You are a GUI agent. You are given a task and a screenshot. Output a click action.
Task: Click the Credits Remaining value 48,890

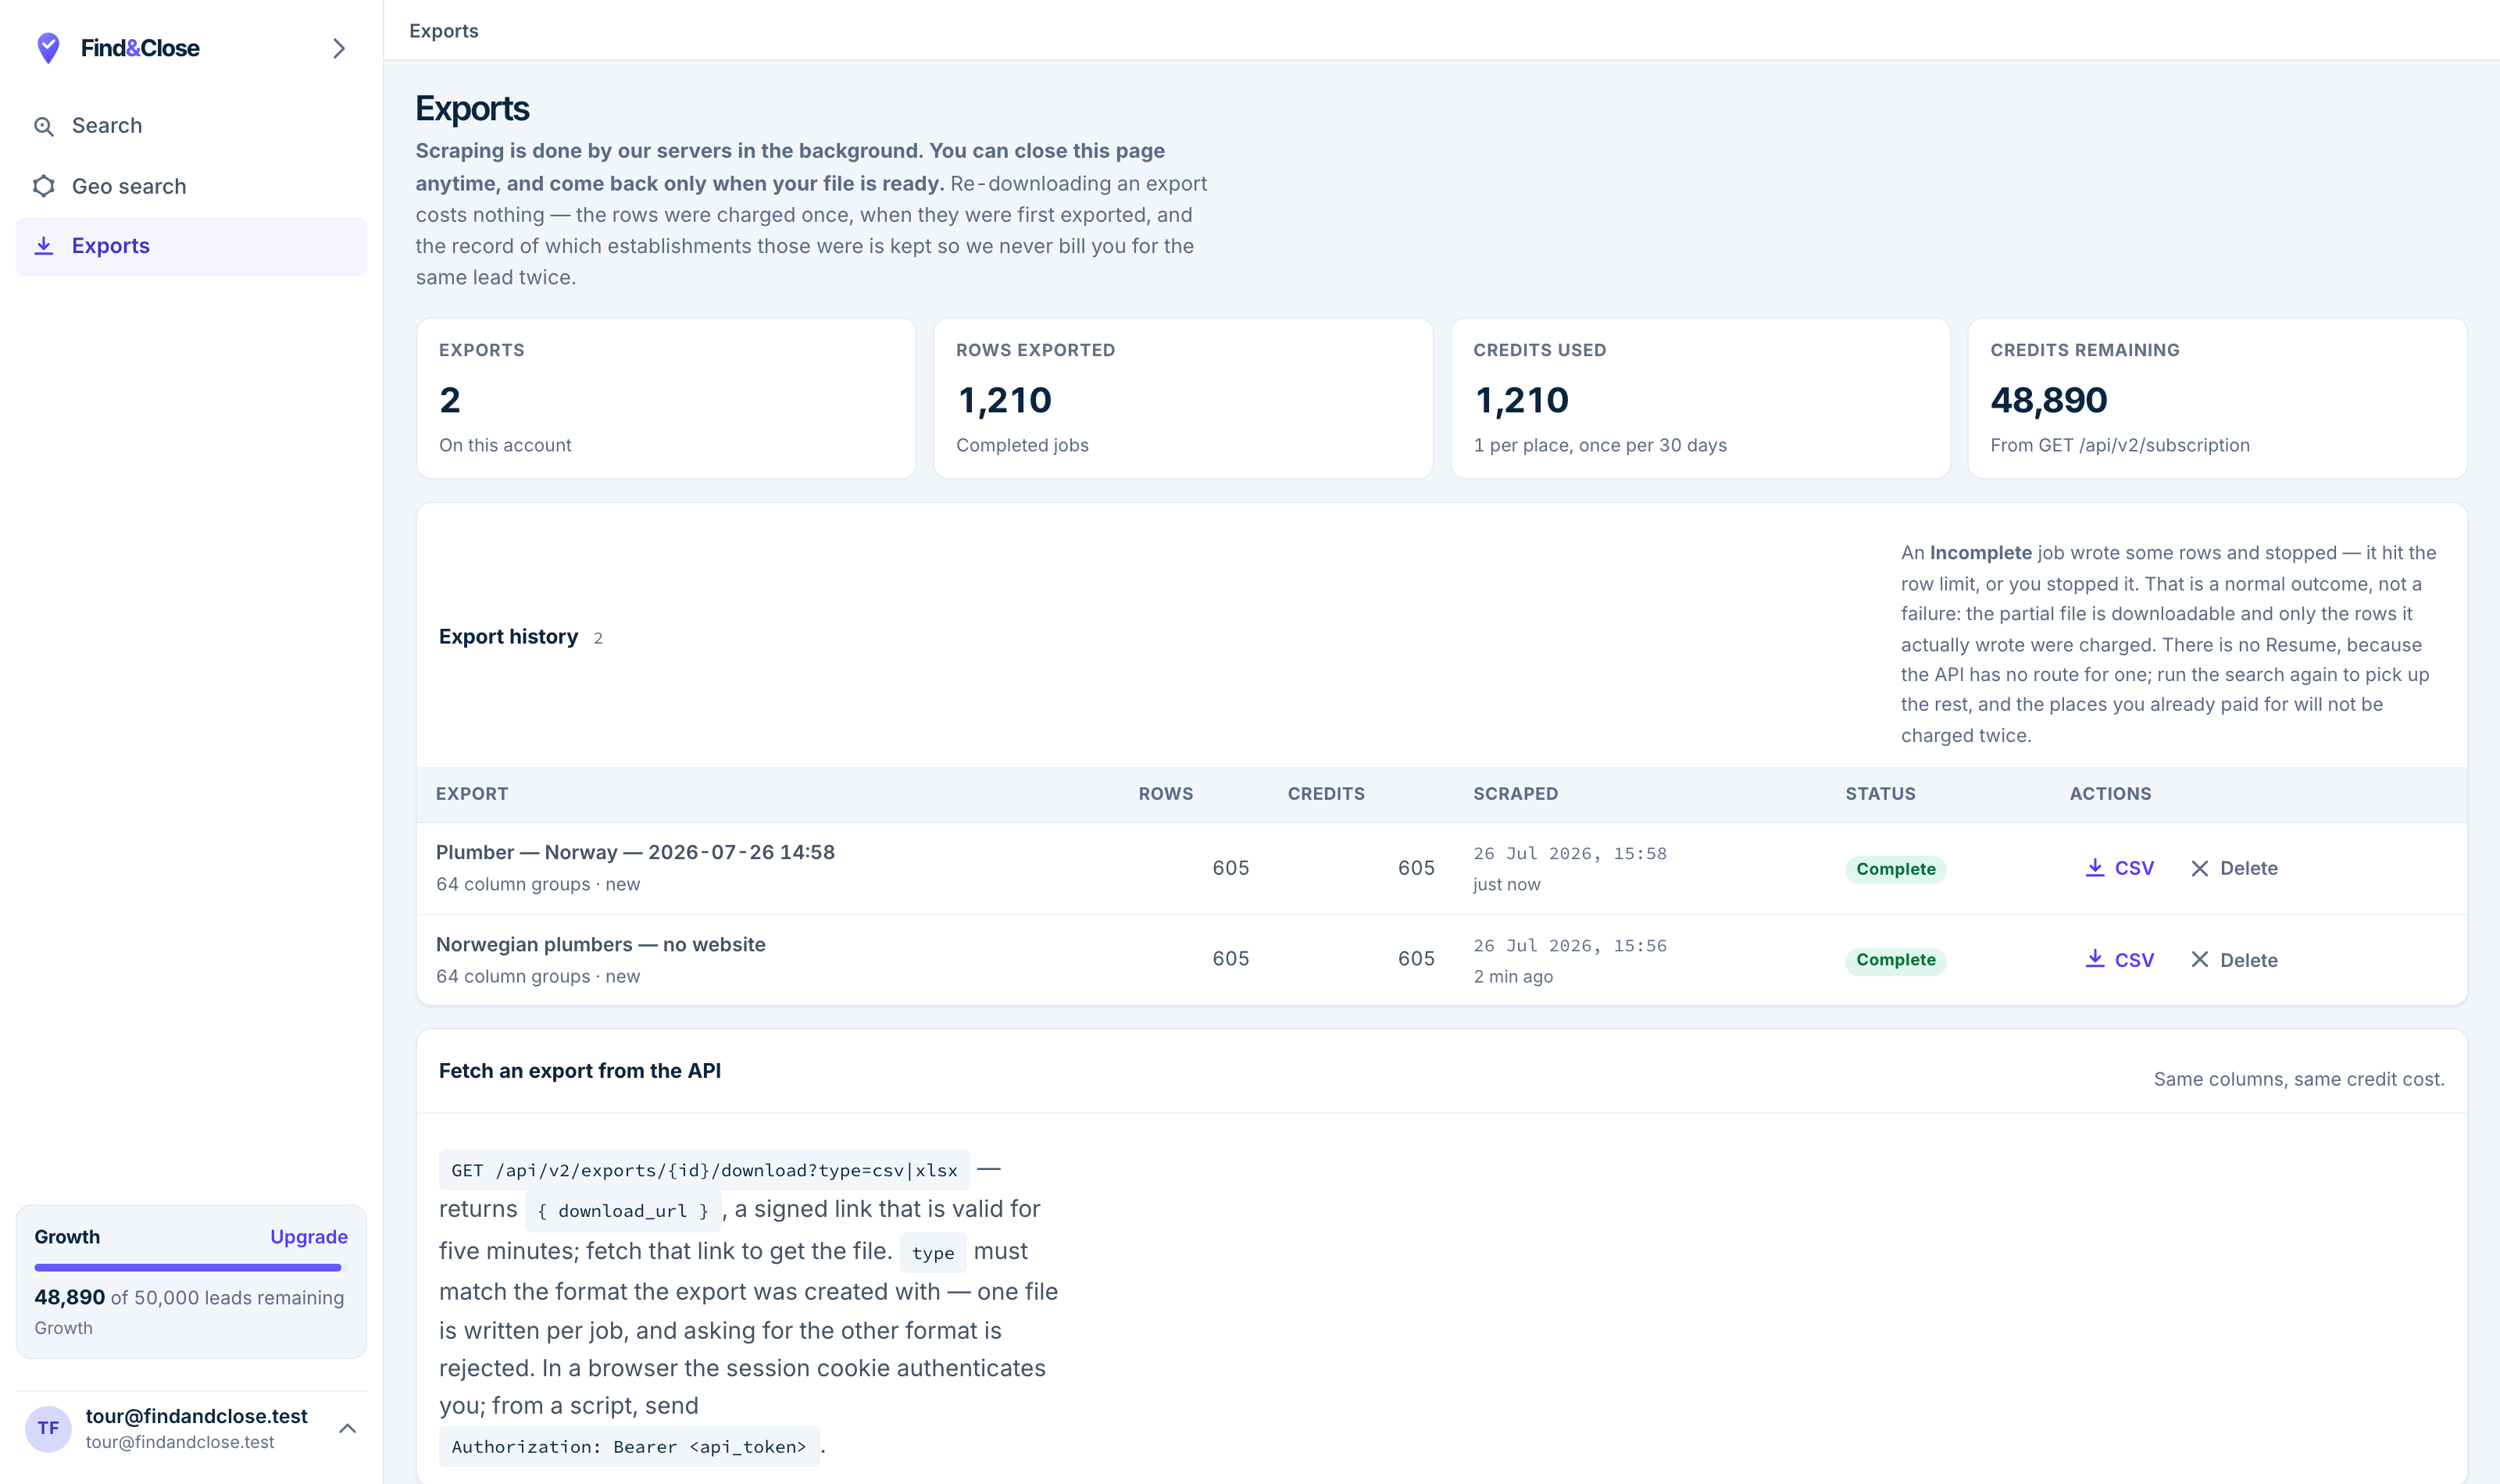pyautogui.click(x=2049, y=400)
